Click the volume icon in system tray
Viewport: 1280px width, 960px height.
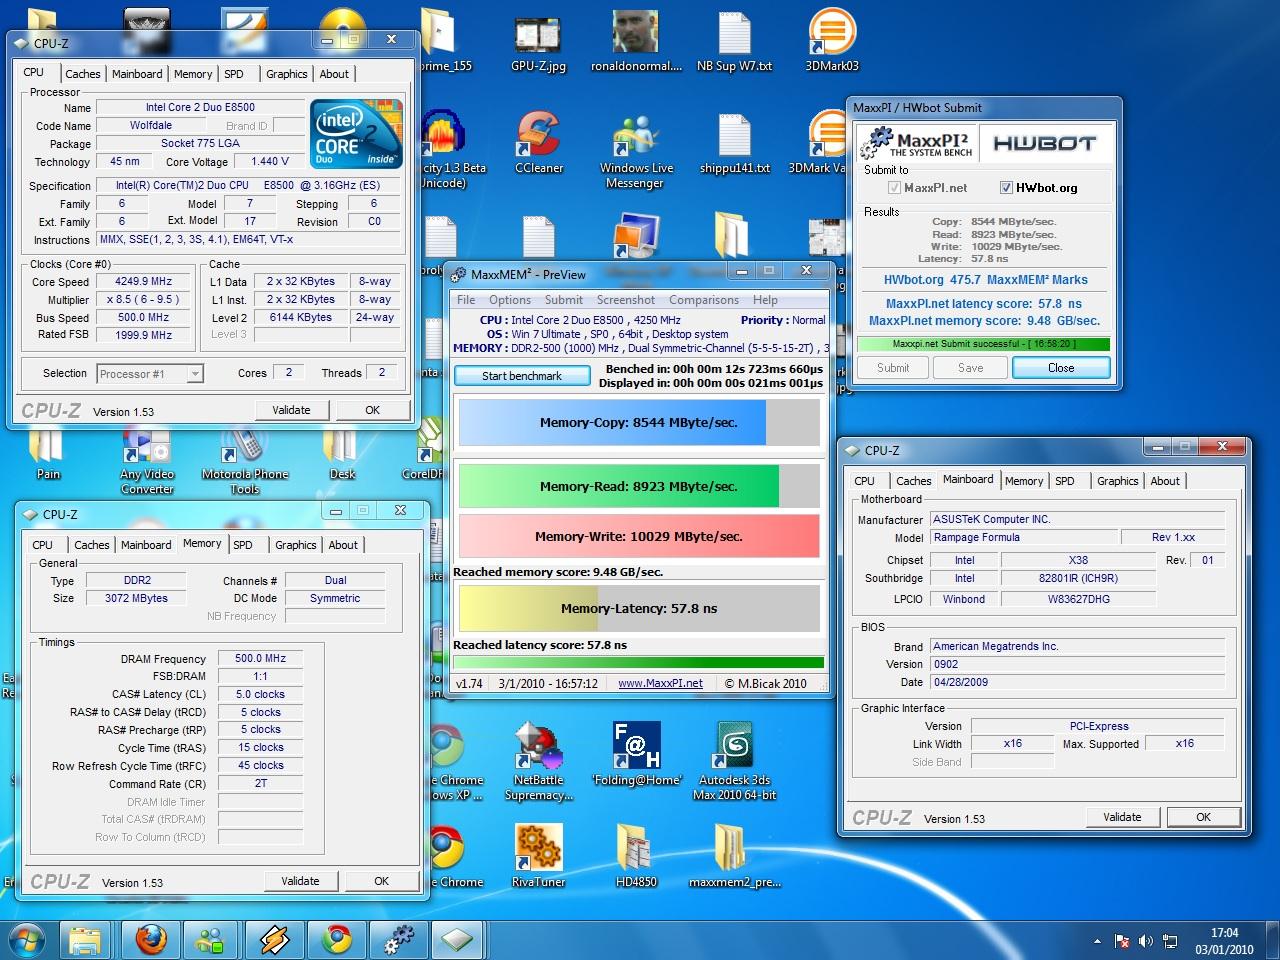(x=1146, y=941)
